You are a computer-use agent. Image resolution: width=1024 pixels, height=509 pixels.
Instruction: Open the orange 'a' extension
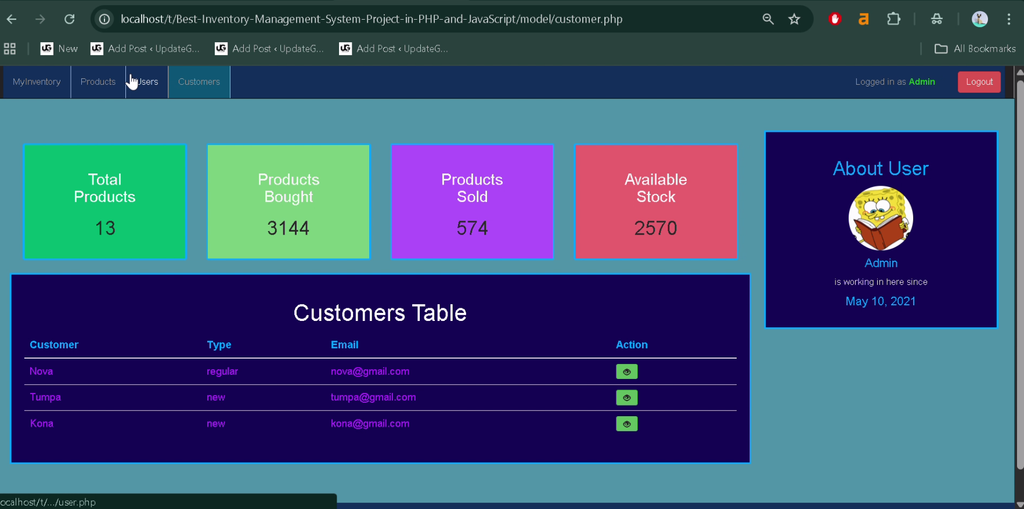coord(863,19)
